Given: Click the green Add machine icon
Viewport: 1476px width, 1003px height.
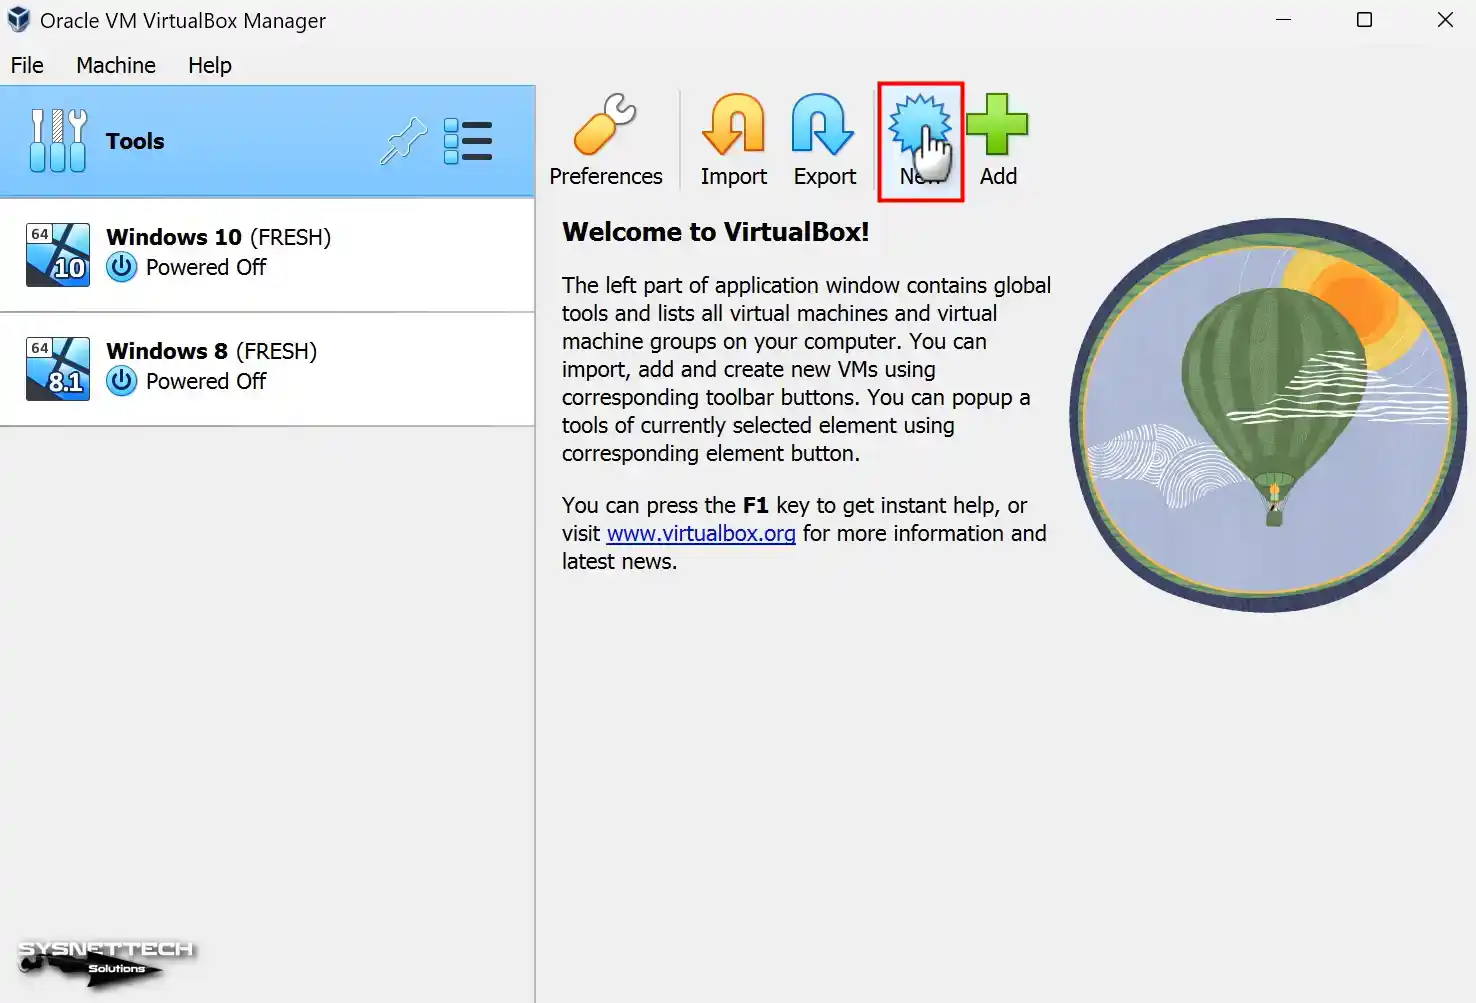Looking at the screenshot, I should click(x=997, y=124).
